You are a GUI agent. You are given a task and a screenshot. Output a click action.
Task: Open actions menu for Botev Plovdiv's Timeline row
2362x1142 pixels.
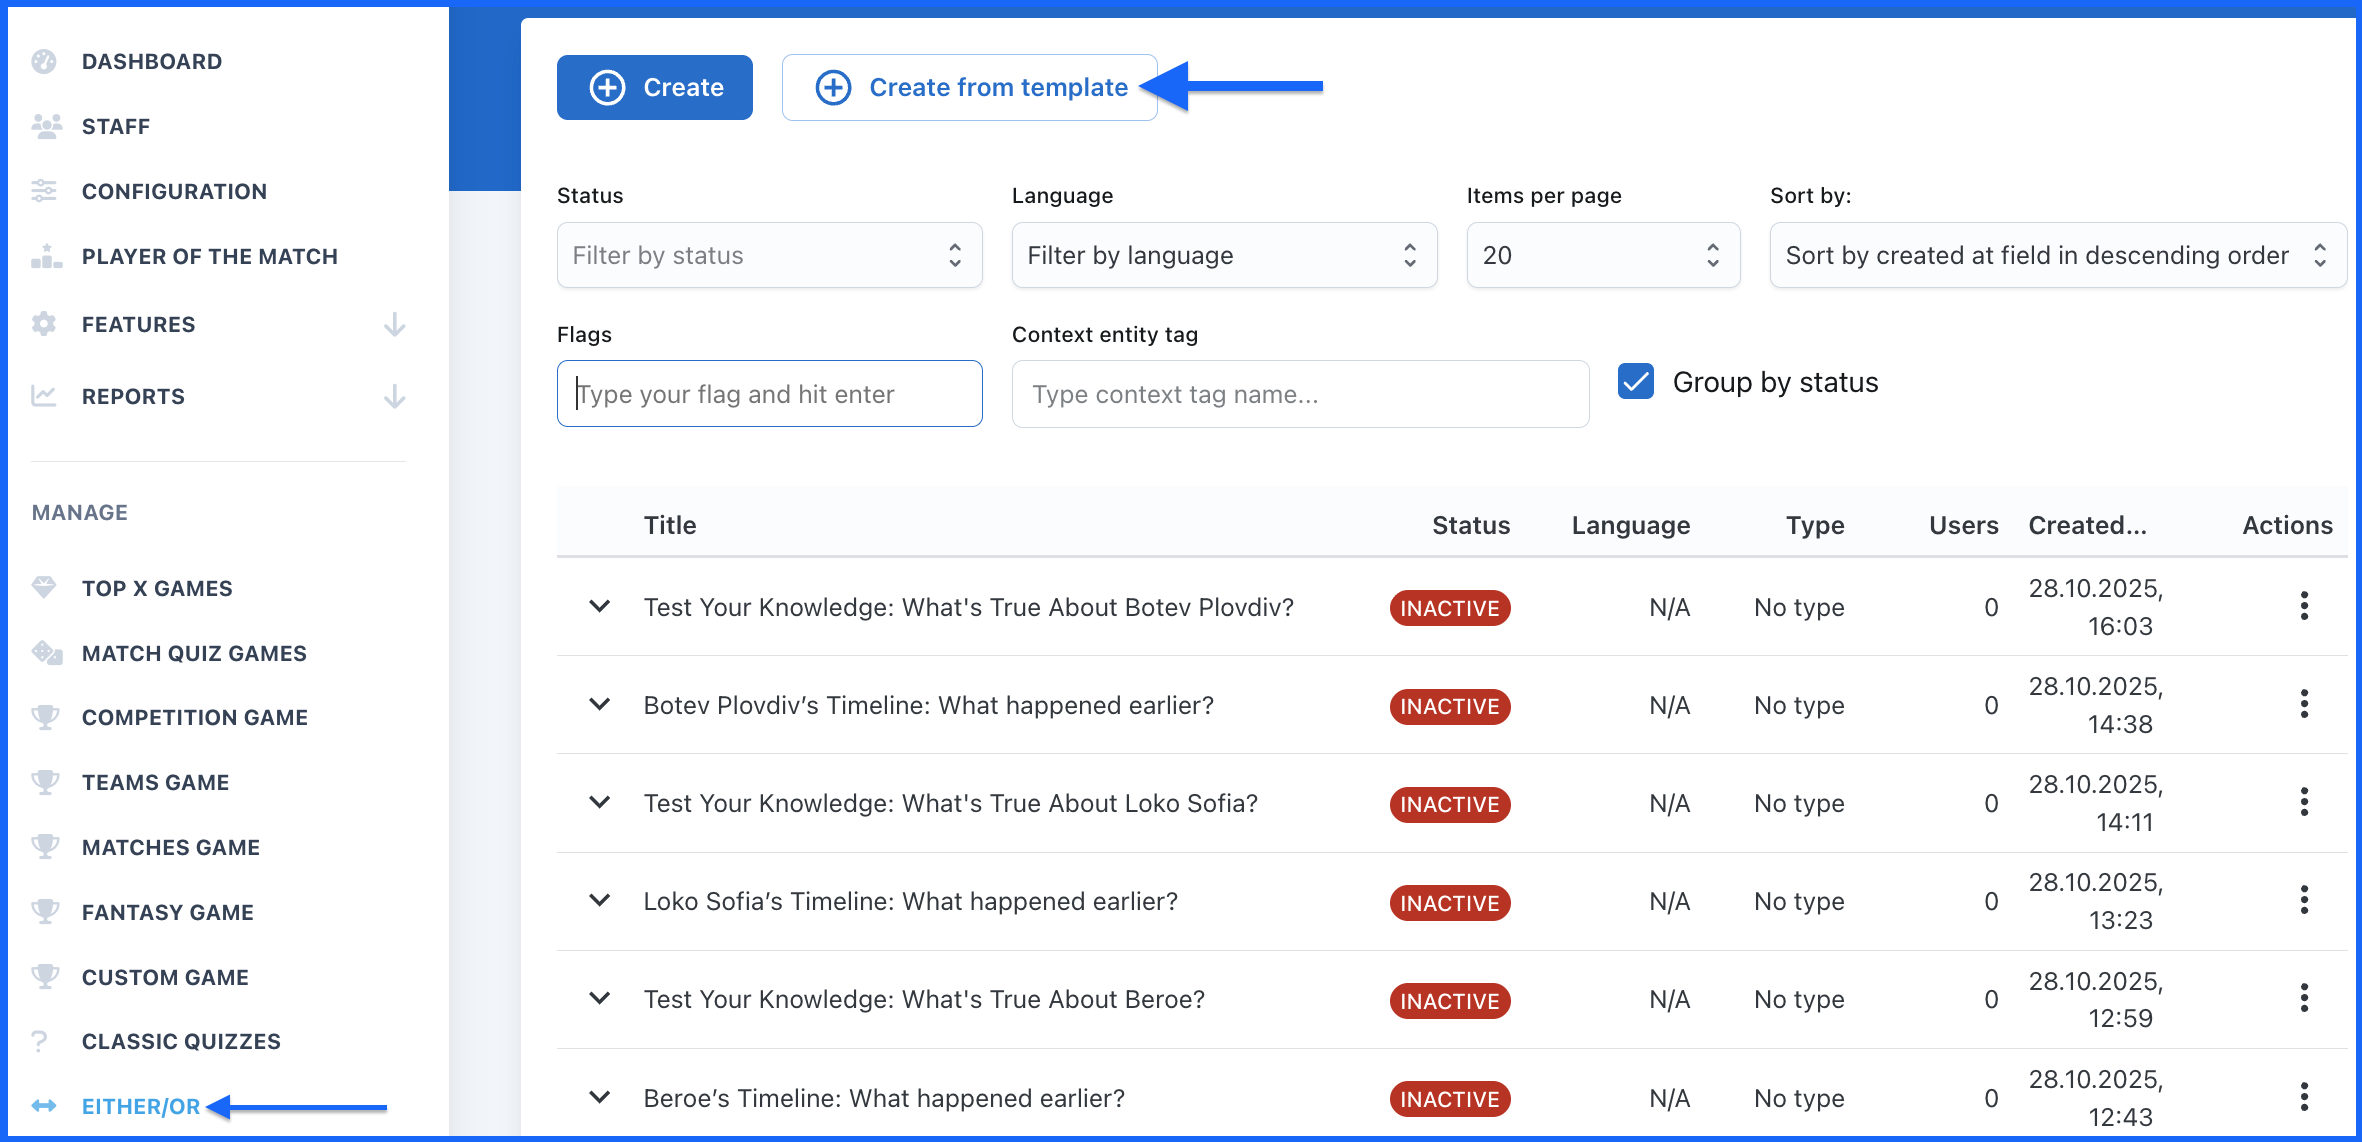2304,705
